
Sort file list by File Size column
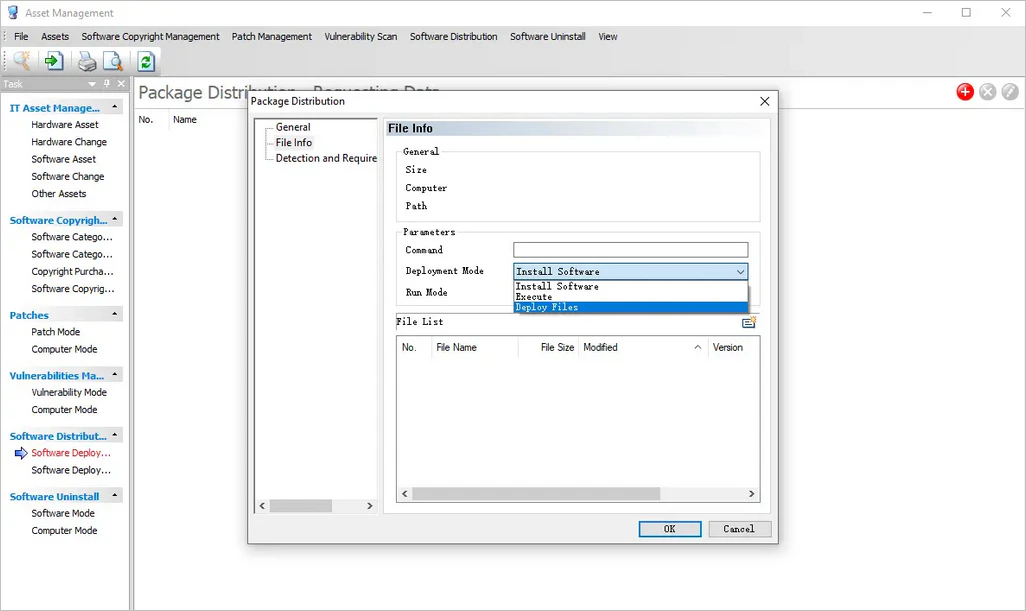pos(548,347)
